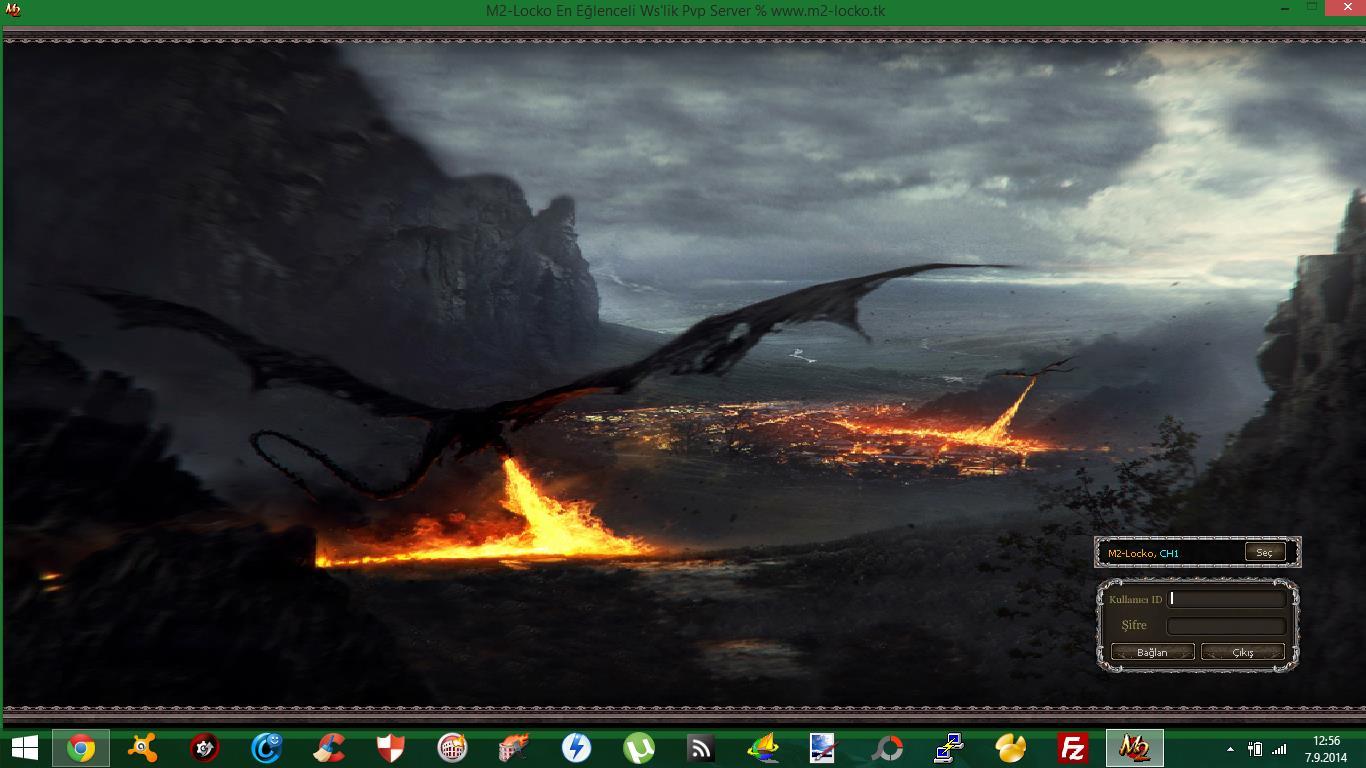
Task: Open the gray-red ring taskbar icon
Action: [886, 748]
